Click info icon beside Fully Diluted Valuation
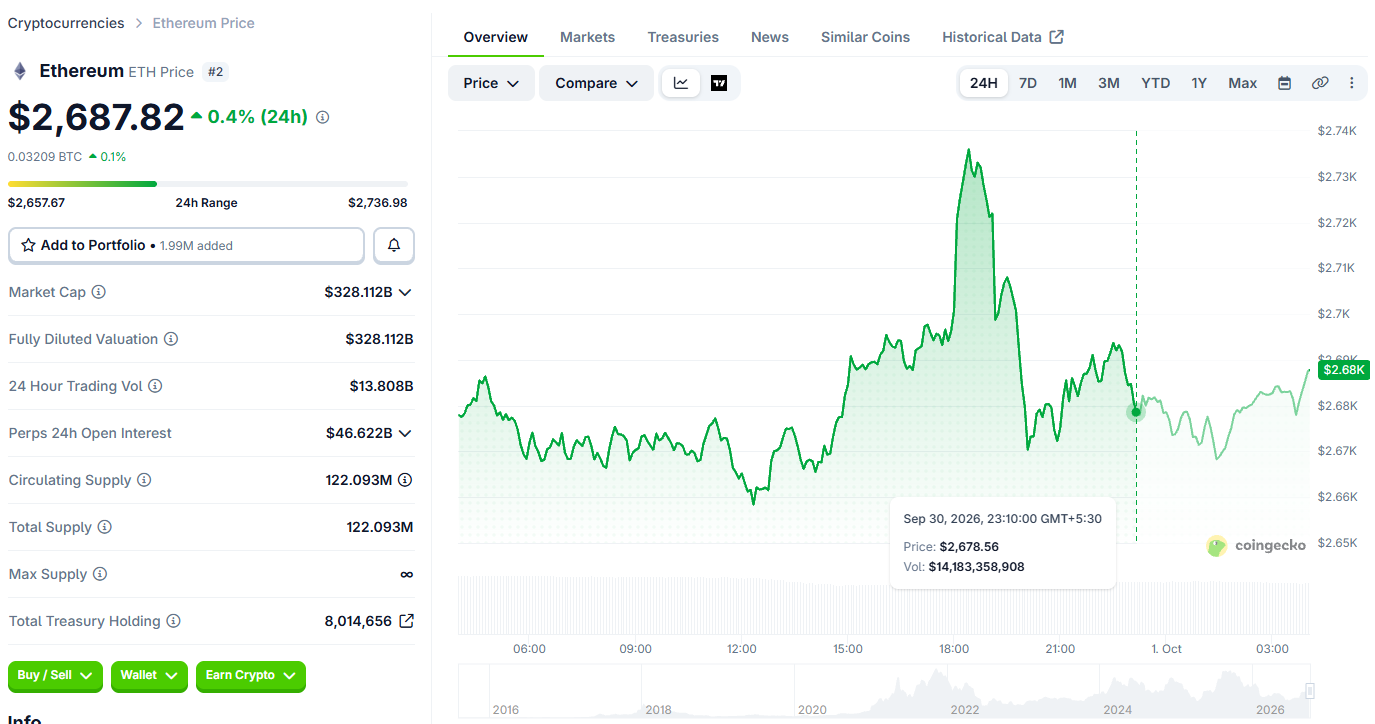Viewport: 1375px width, 724px height. (171, 339)
